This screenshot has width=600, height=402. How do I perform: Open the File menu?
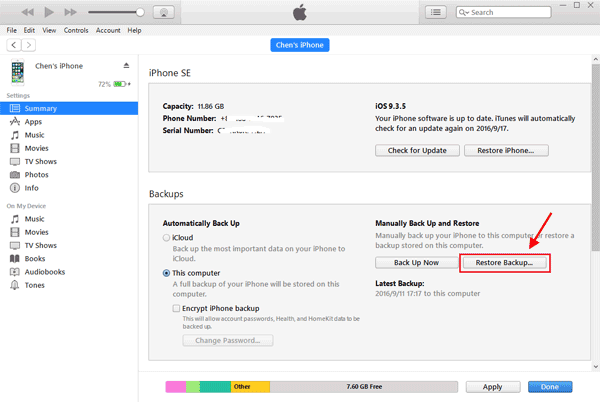[x=11, y=30]
